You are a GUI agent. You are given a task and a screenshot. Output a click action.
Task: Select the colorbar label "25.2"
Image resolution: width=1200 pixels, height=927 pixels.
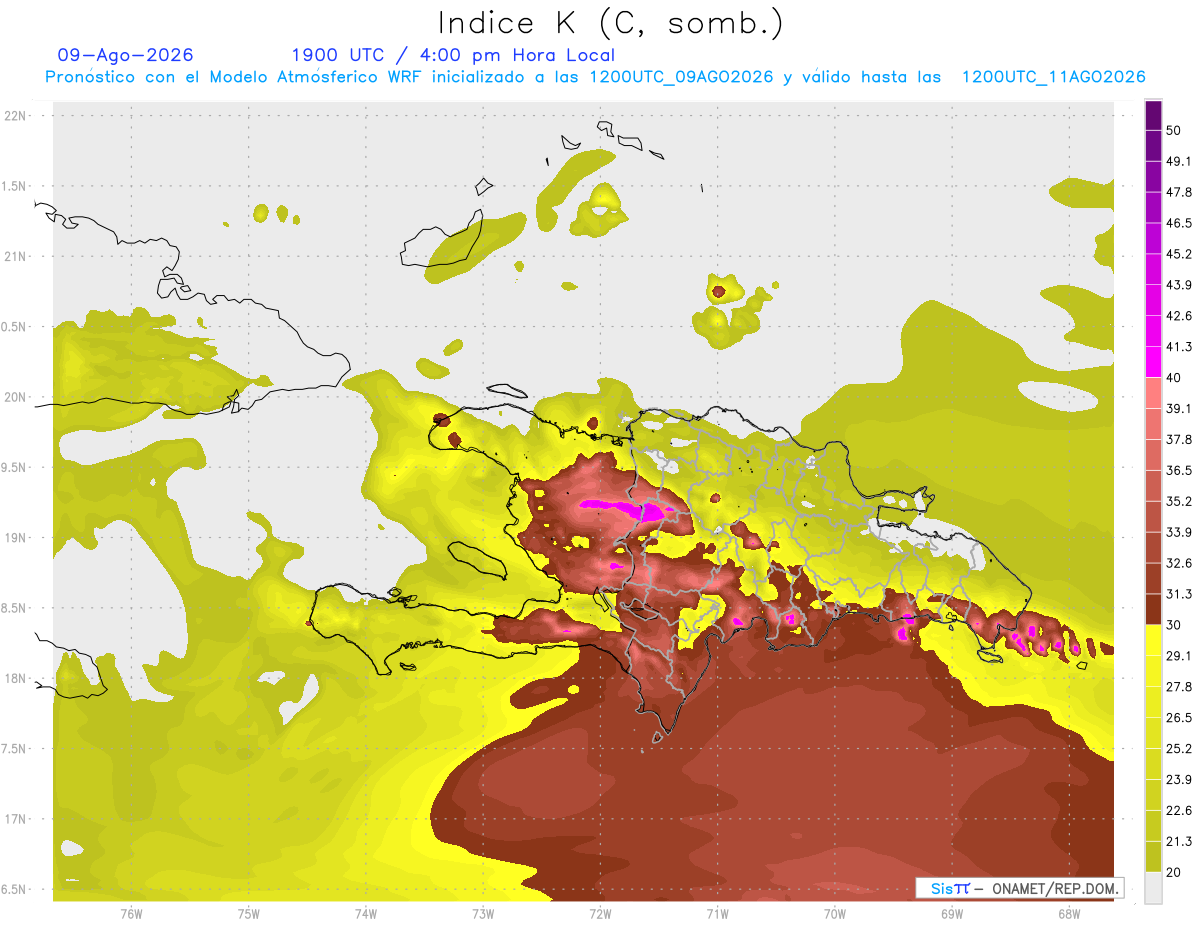tap(1179, 749)
